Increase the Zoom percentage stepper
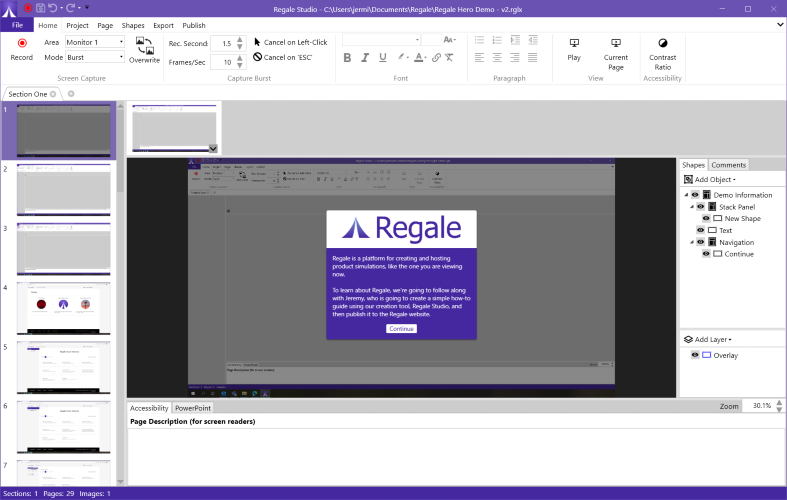This screenshot has height=500, width=787. 779,403
